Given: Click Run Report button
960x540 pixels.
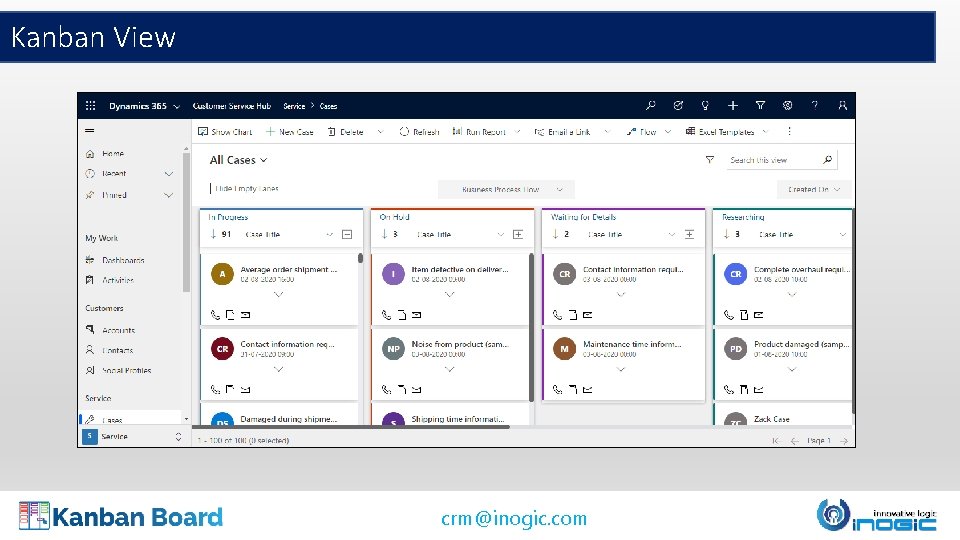Looking at the screenshot, I should point(479,132).
